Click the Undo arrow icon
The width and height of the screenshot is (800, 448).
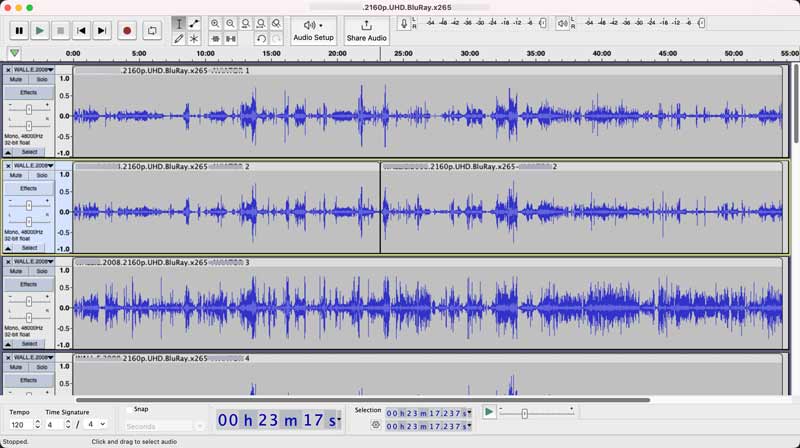coord(261,39)
